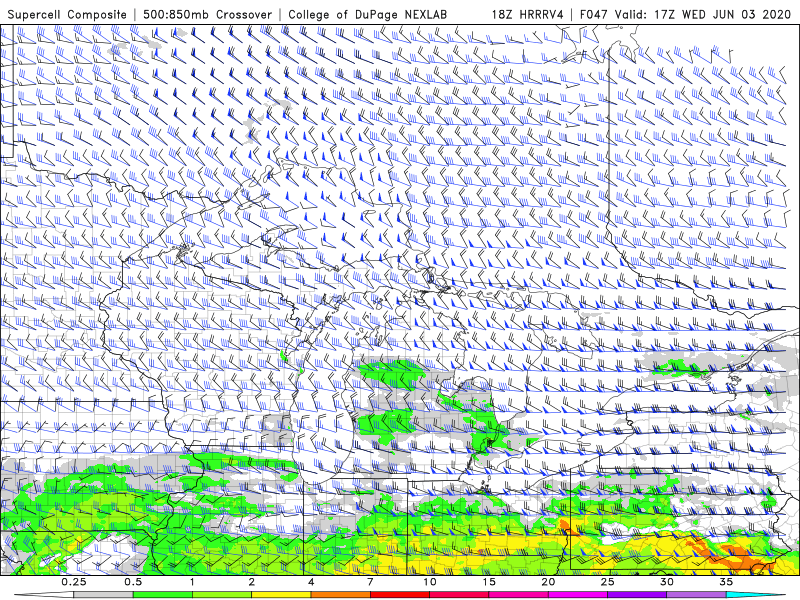Select the lime green 1–2 legend swatch
800x600 pixels.
[222, 595]
